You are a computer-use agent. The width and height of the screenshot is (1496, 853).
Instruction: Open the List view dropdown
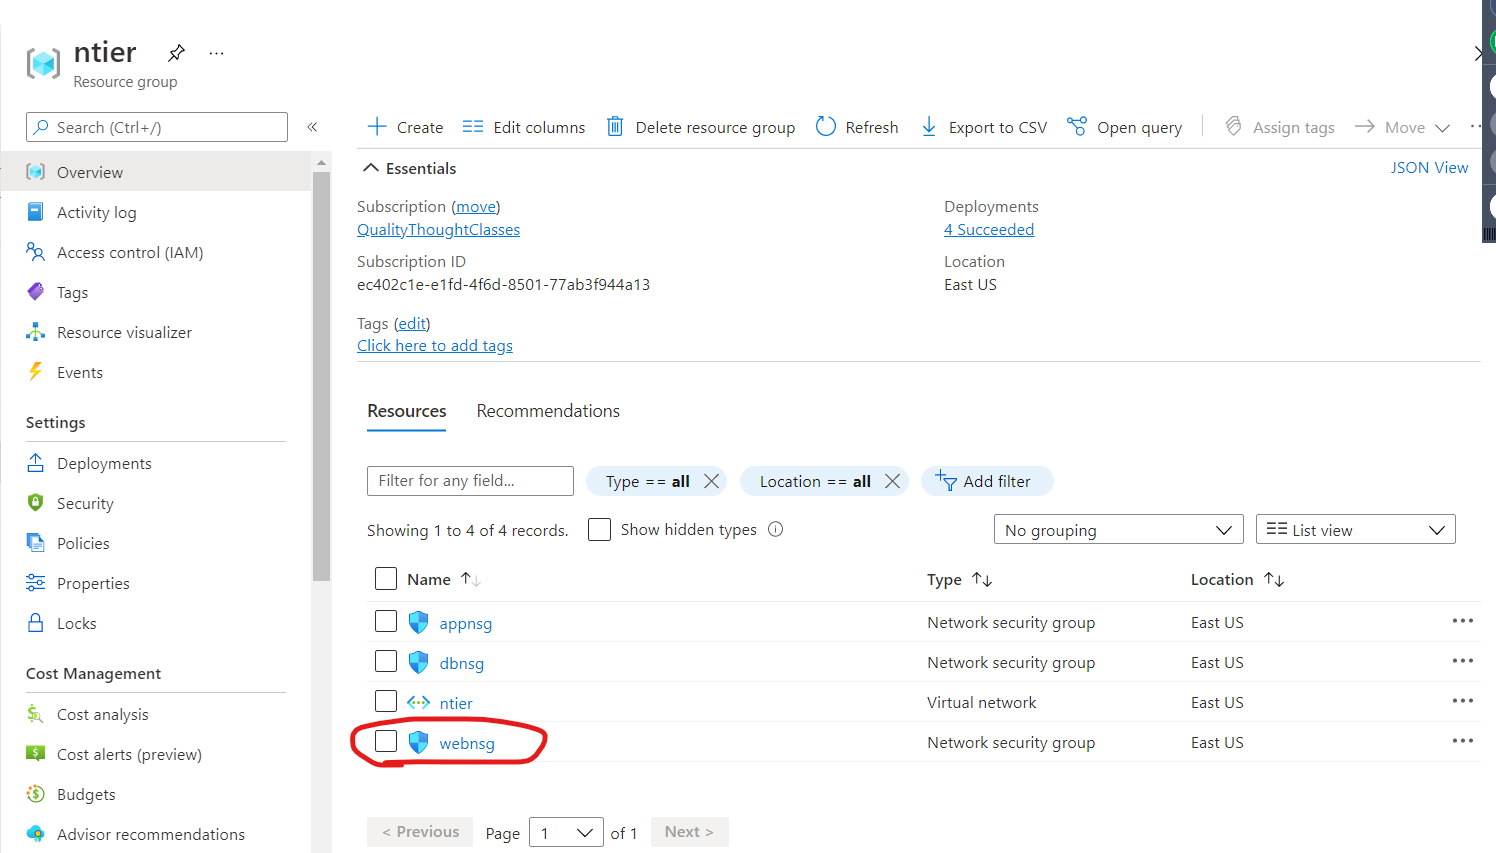point(1355,529)
